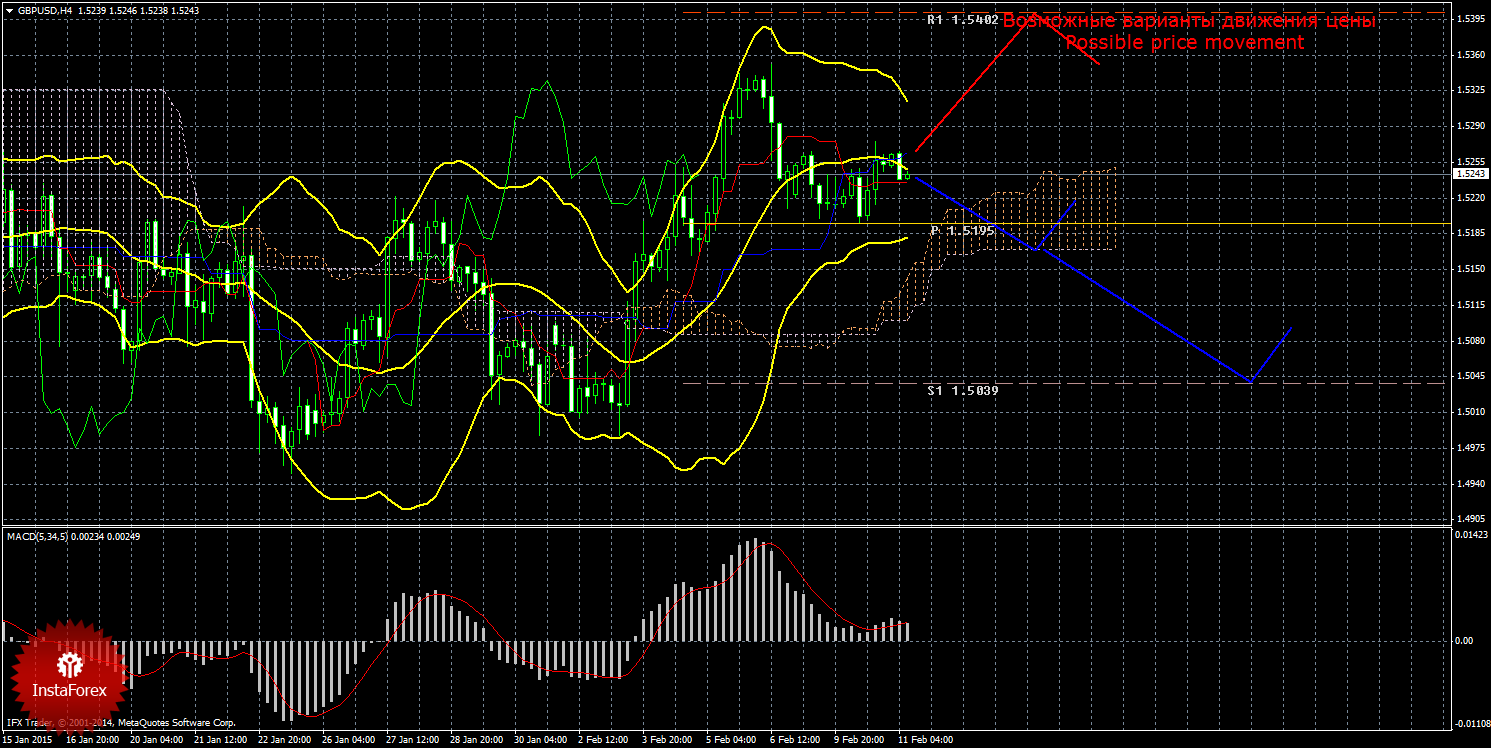1491x748 pixels.
Task: Click the 'Possible price movement' annotation text
Action: [x=1184, y=43]
